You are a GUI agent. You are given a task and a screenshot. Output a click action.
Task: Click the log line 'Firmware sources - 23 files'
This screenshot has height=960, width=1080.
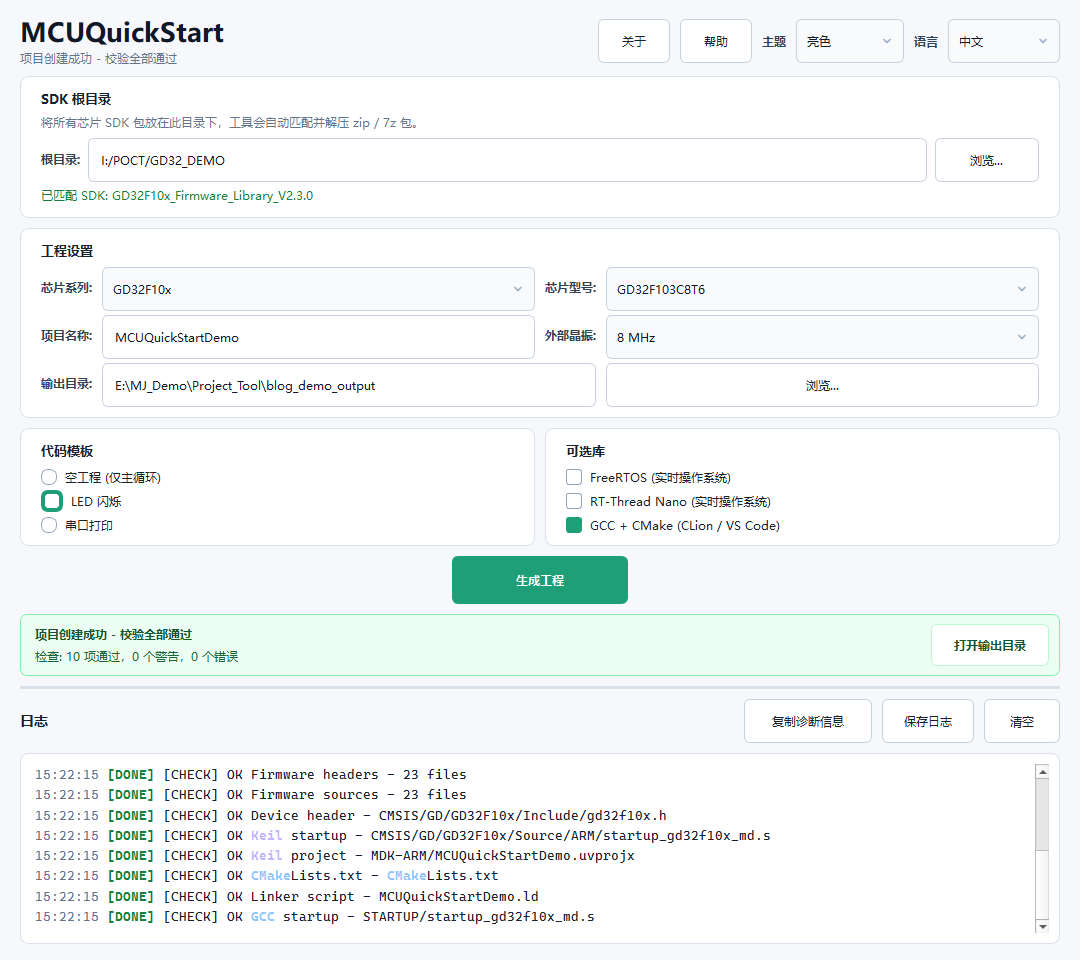click(x=251, y=795)
